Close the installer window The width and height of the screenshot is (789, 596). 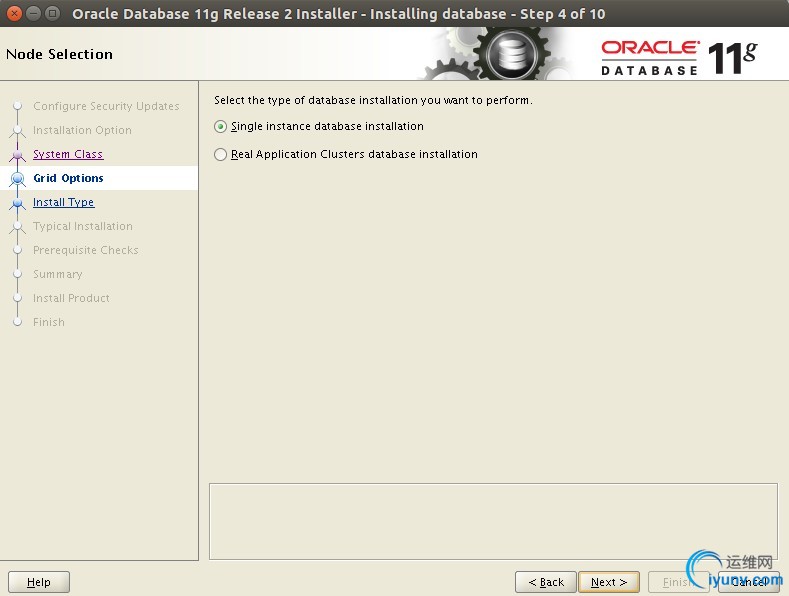click(15, 14)
